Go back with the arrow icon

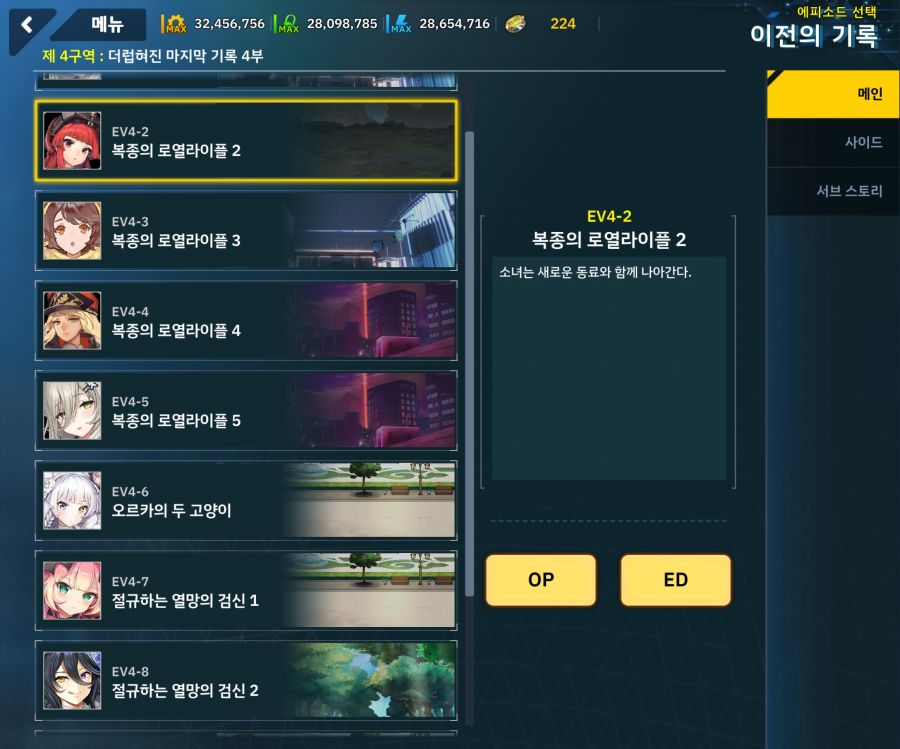click(27, 25)
